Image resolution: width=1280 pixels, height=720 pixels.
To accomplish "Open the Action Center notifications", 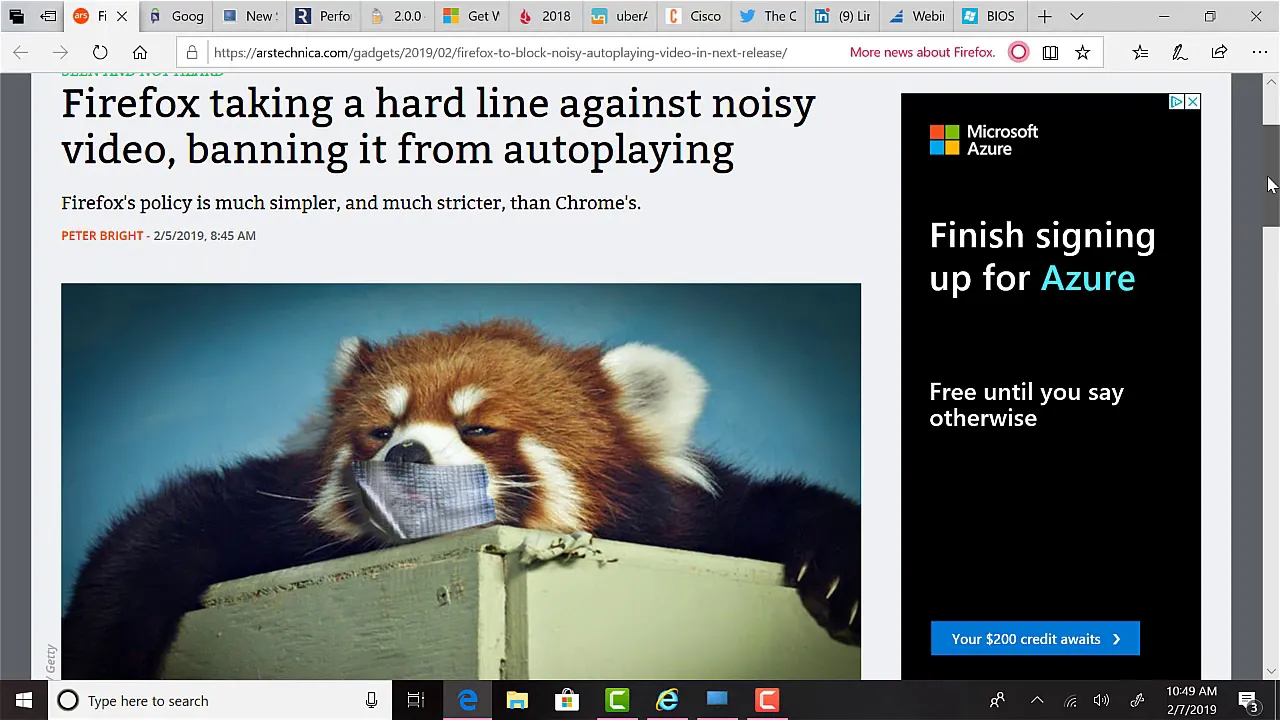I will [1248, 700].
